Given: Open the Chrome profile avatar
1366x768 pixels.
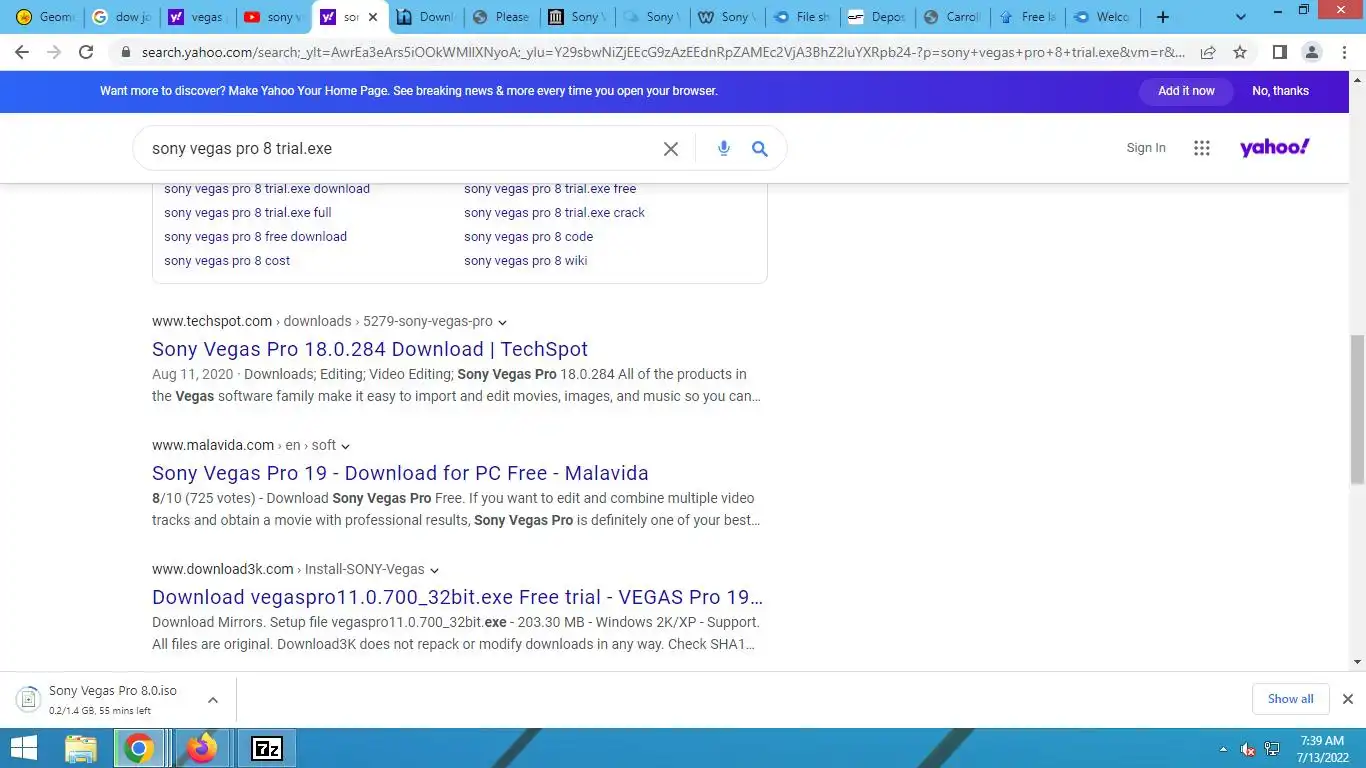Looking at the screenshot, I should tap(1311, 52).
